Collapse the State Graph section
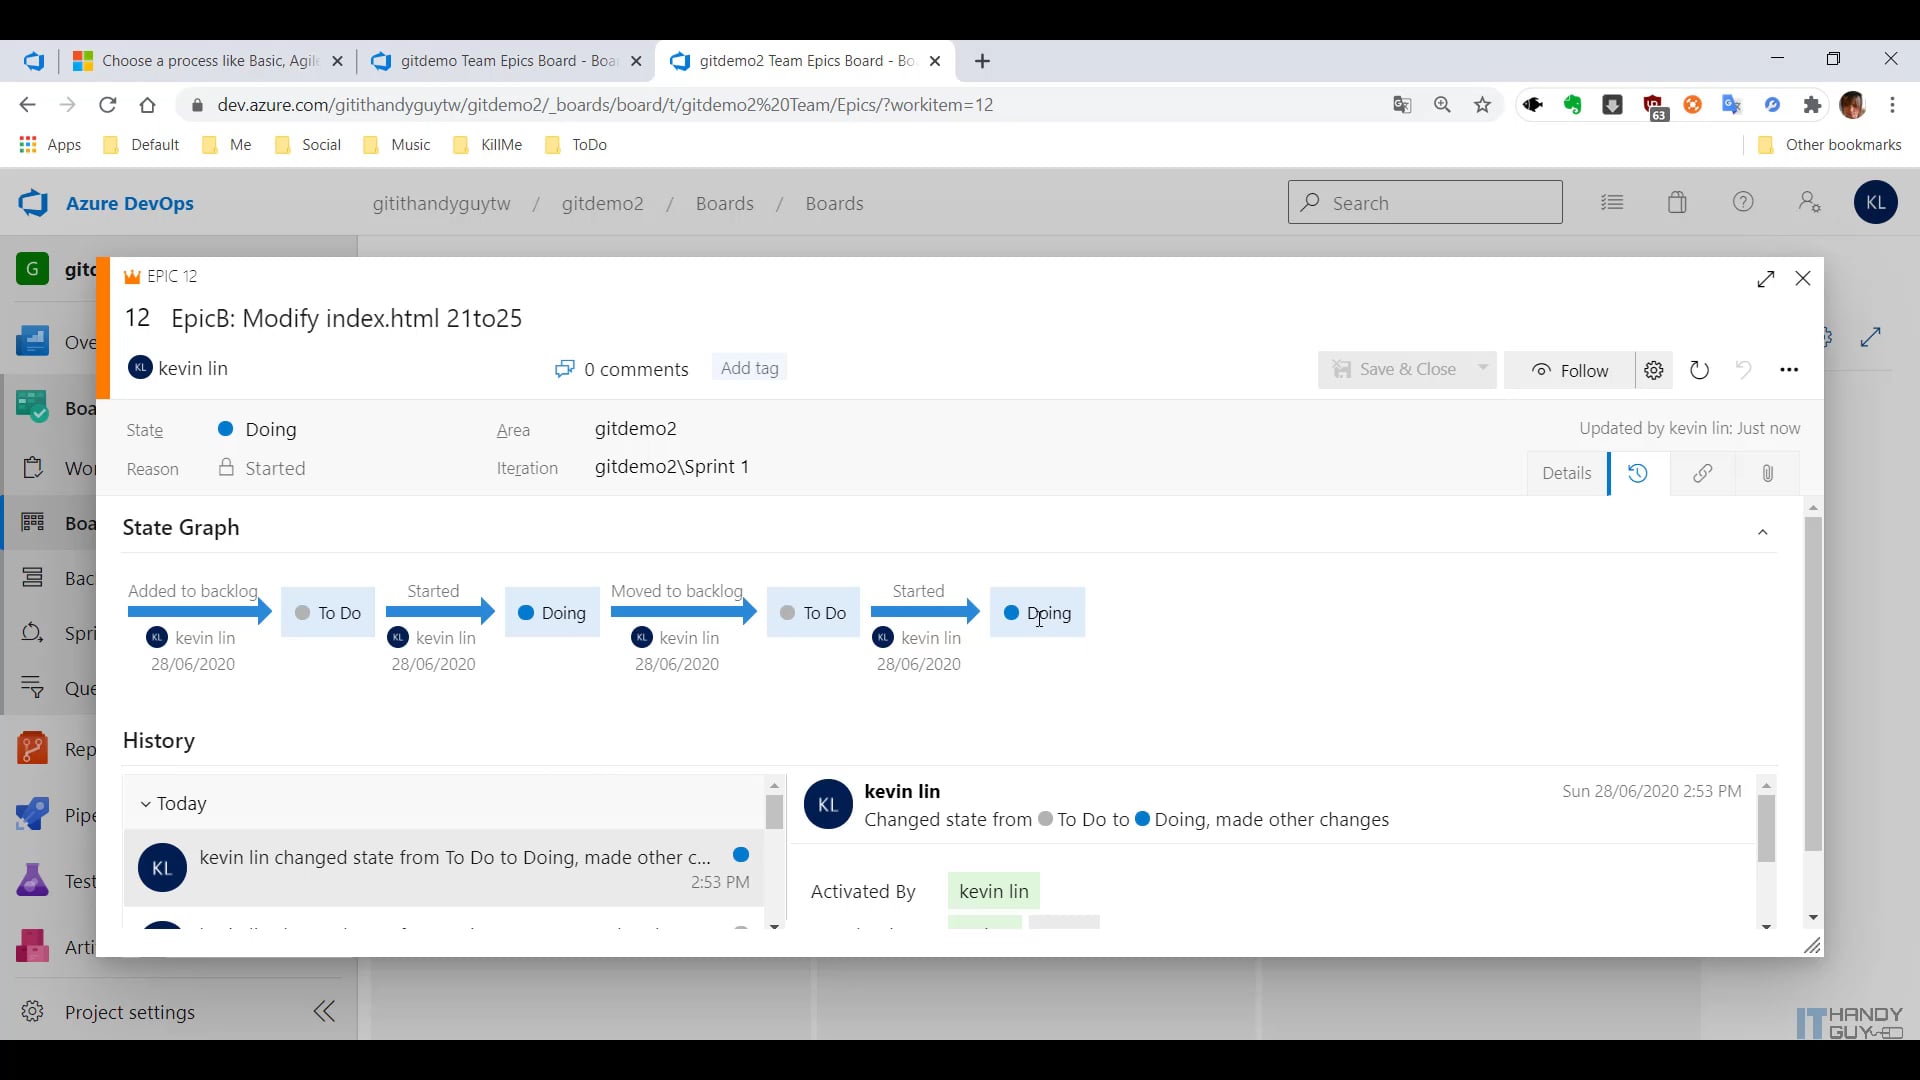 point(1763,532)
